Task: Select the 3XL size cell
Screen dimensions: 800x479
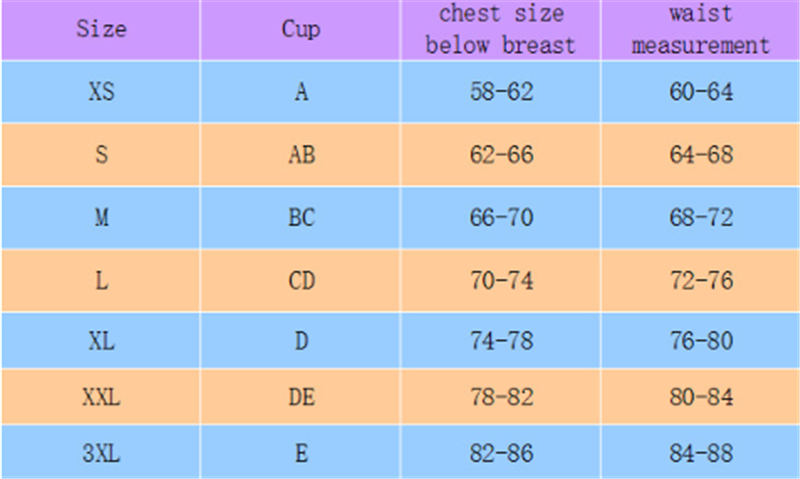Action: (x=101, y=453)
